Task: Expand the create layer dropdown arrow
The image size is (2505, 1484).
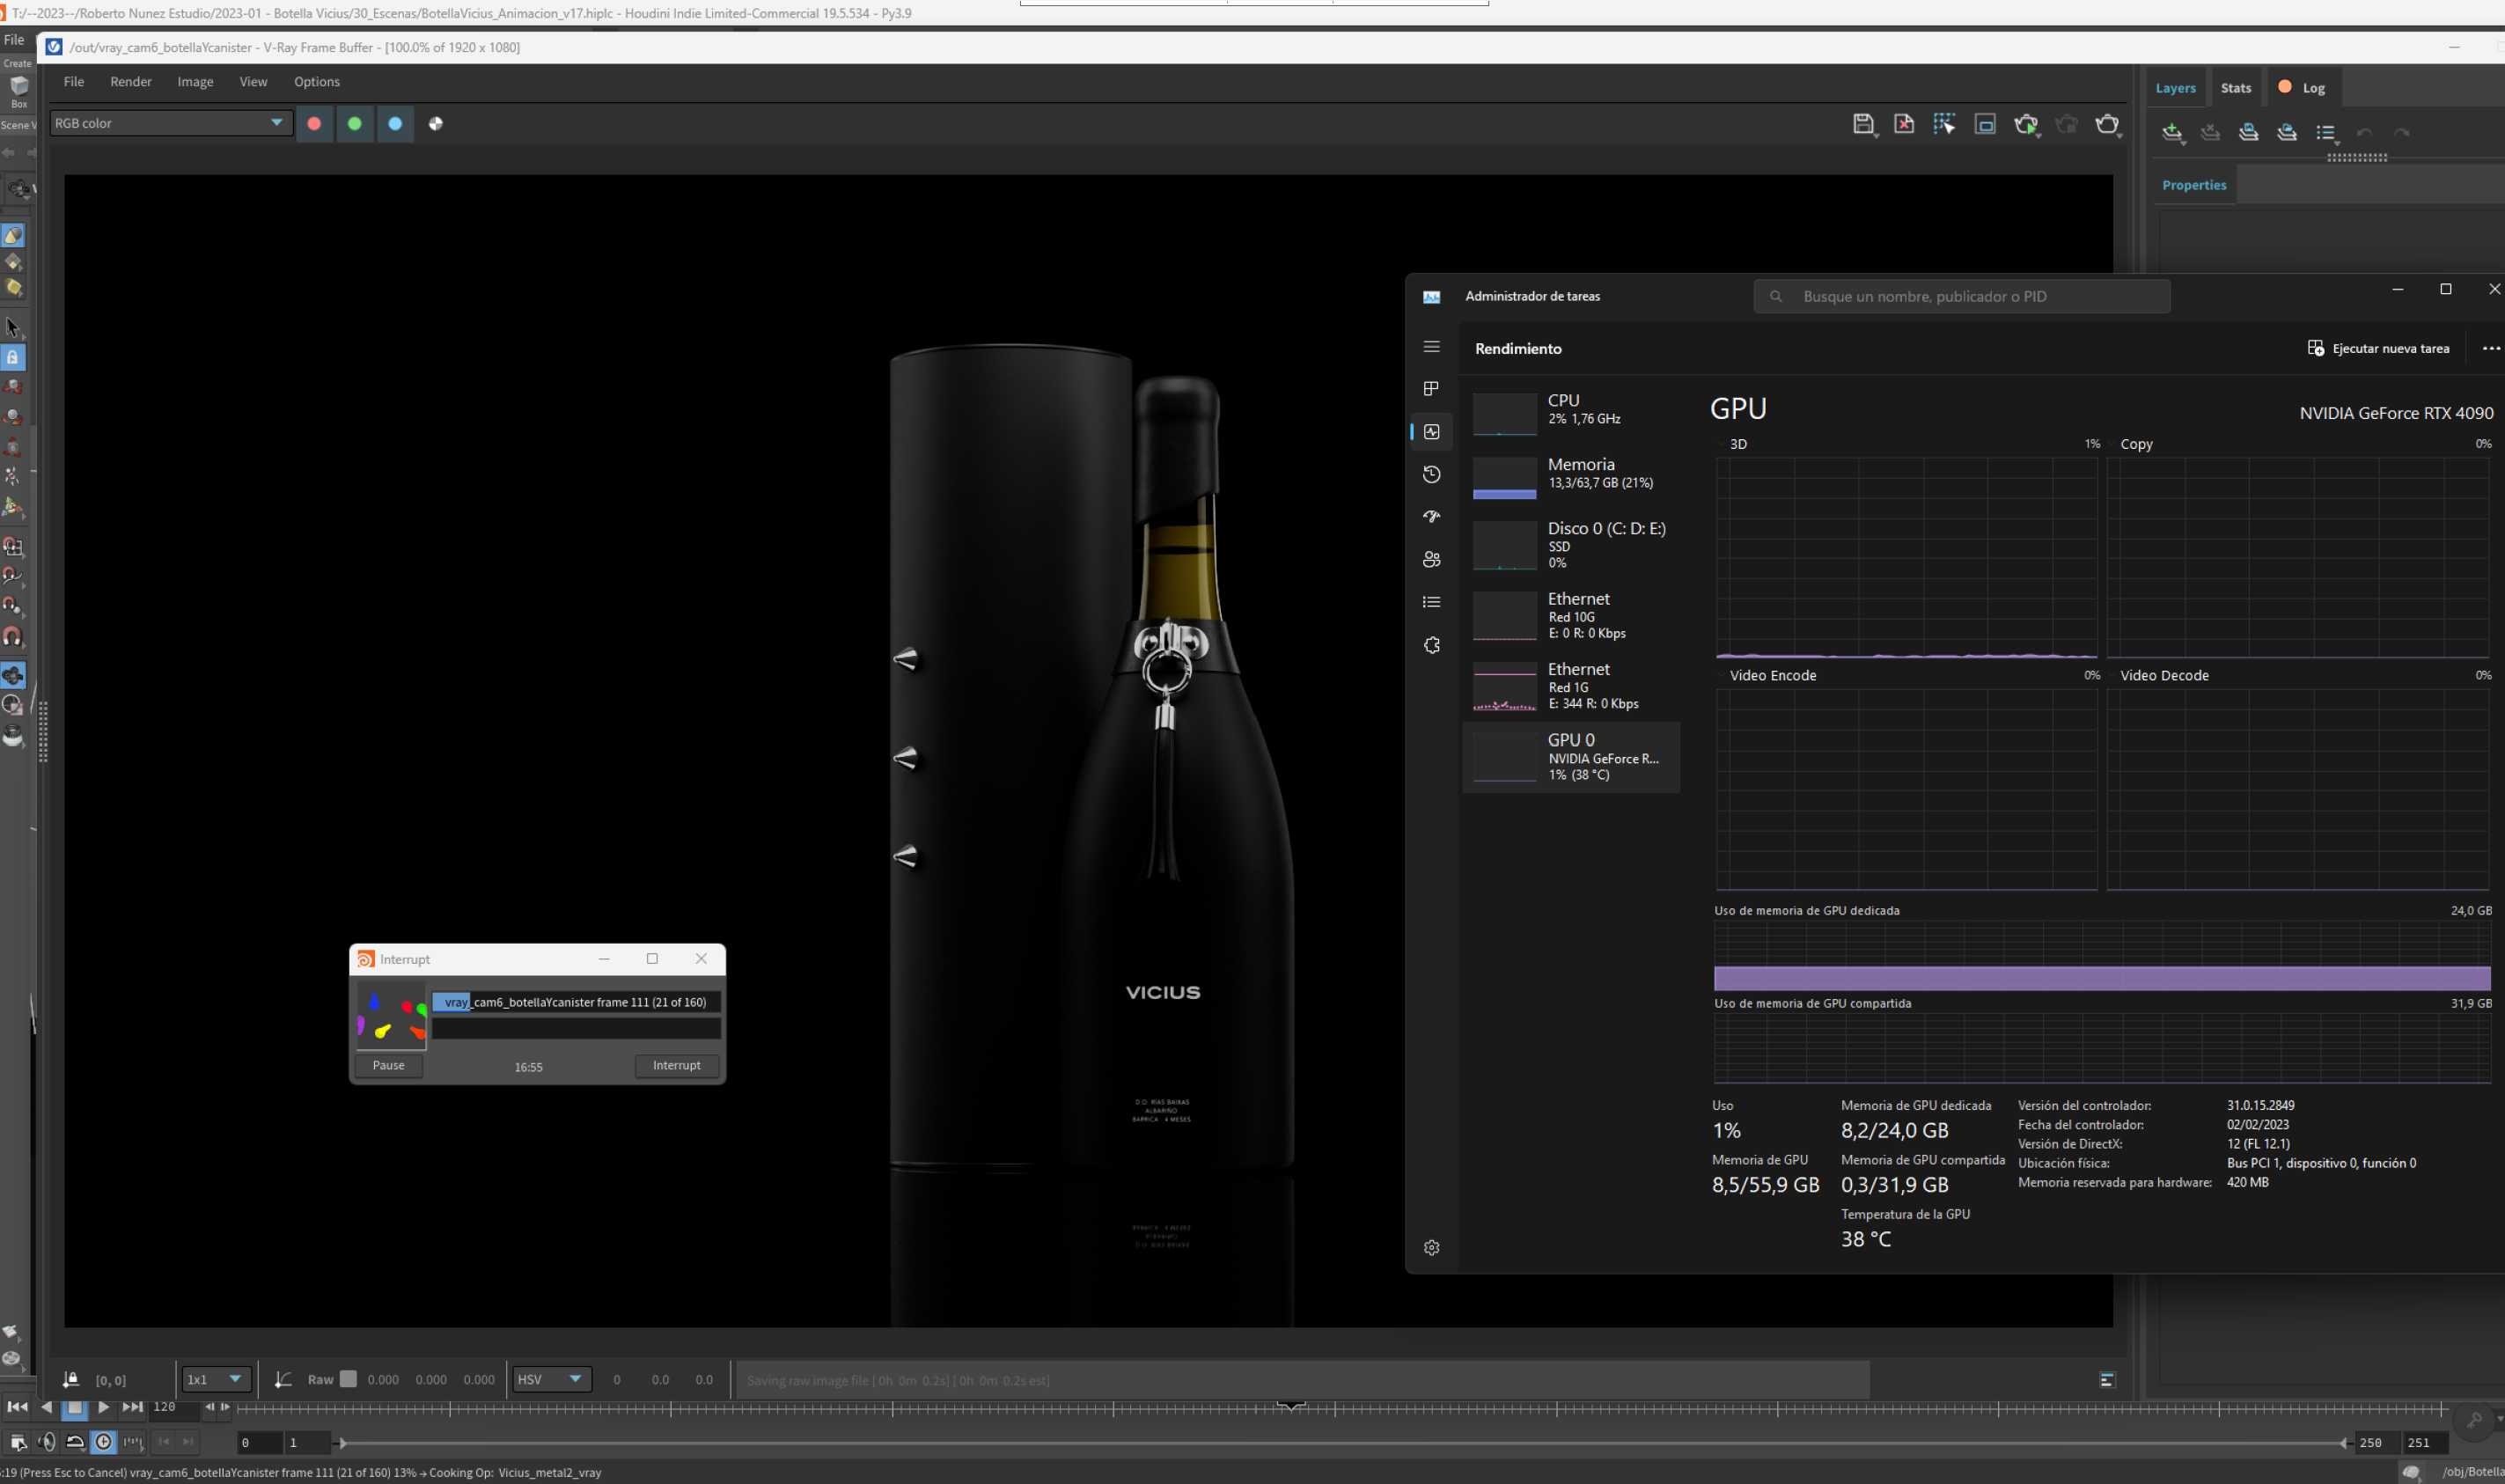Action: [2183, 143]
